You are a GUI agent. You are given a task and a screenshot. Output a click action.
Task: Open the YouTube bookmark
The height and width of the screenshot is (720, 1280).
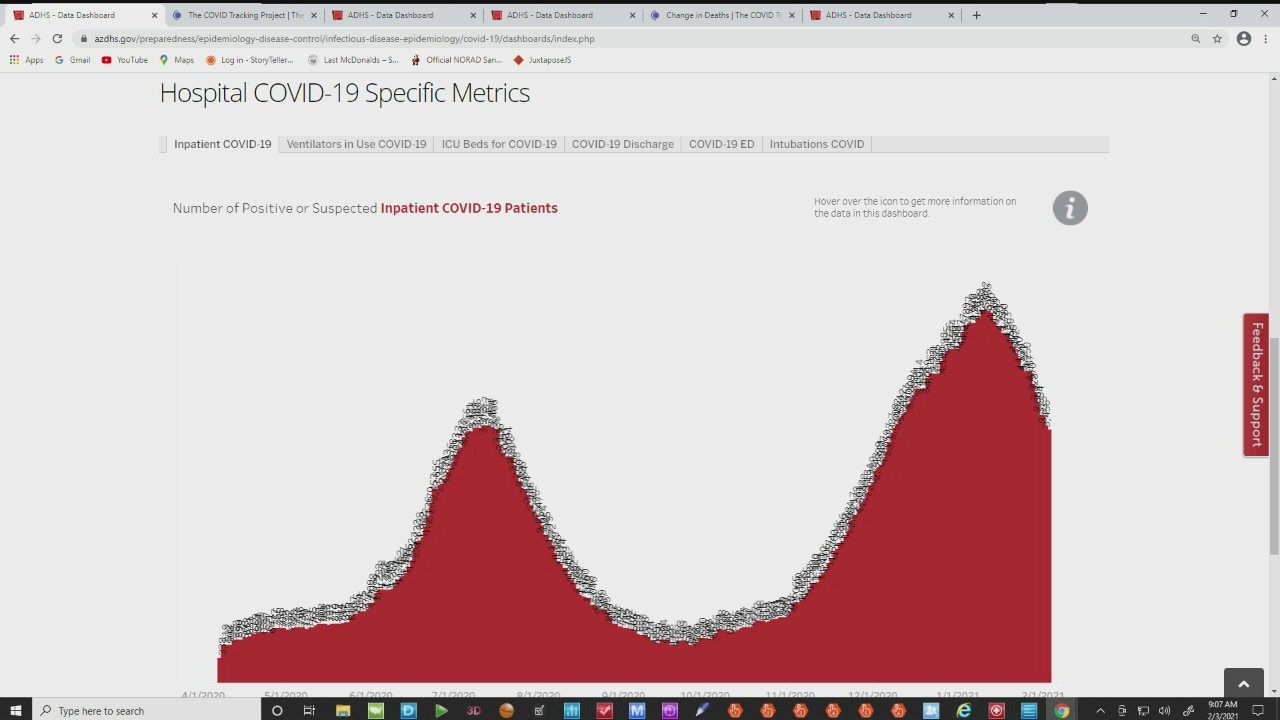[125, 60]
